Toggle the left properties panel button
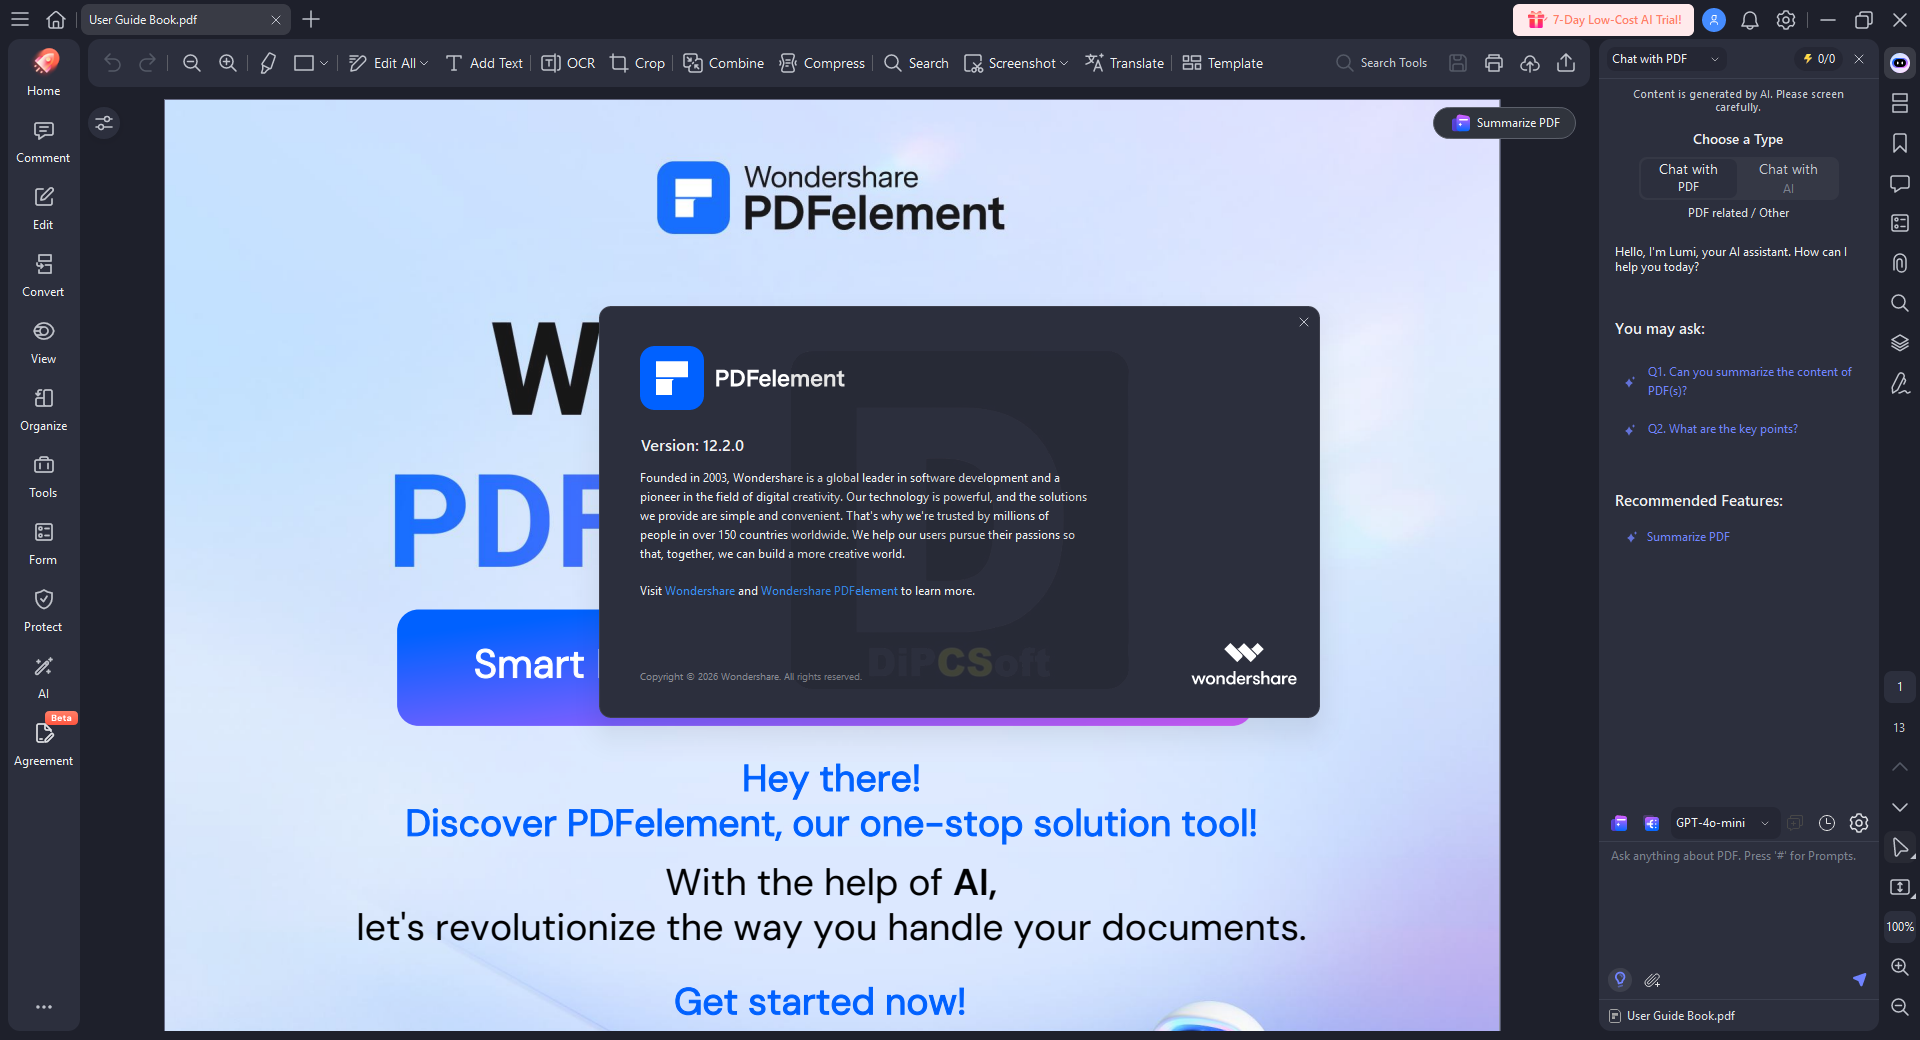The width and height of the screenshot is (1920, 1040). coord(104,123)
